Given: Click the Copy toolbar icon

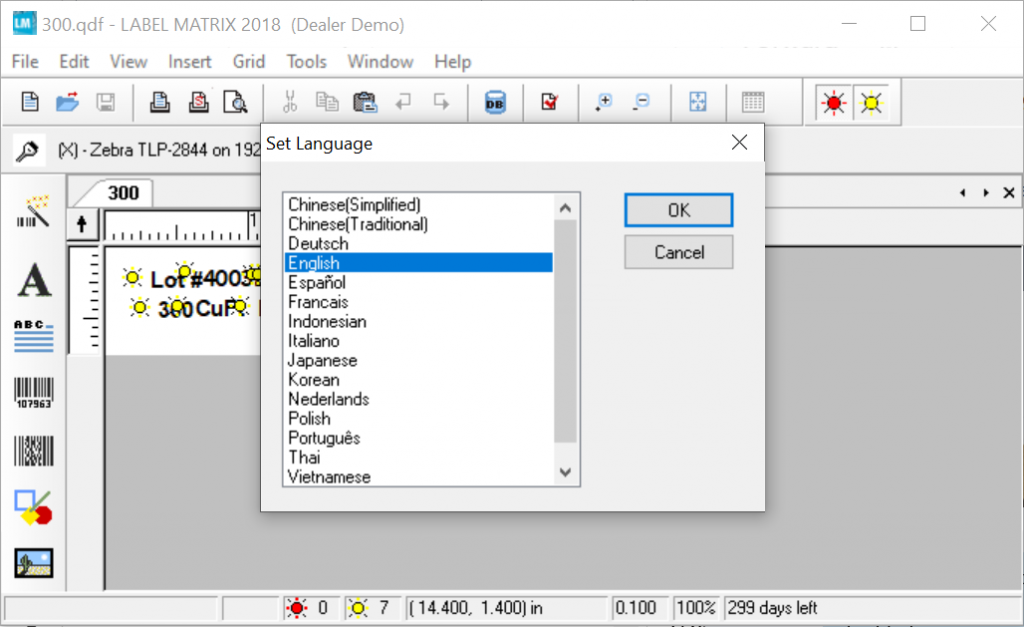Looking at the screenshot, I should point(327,102).
